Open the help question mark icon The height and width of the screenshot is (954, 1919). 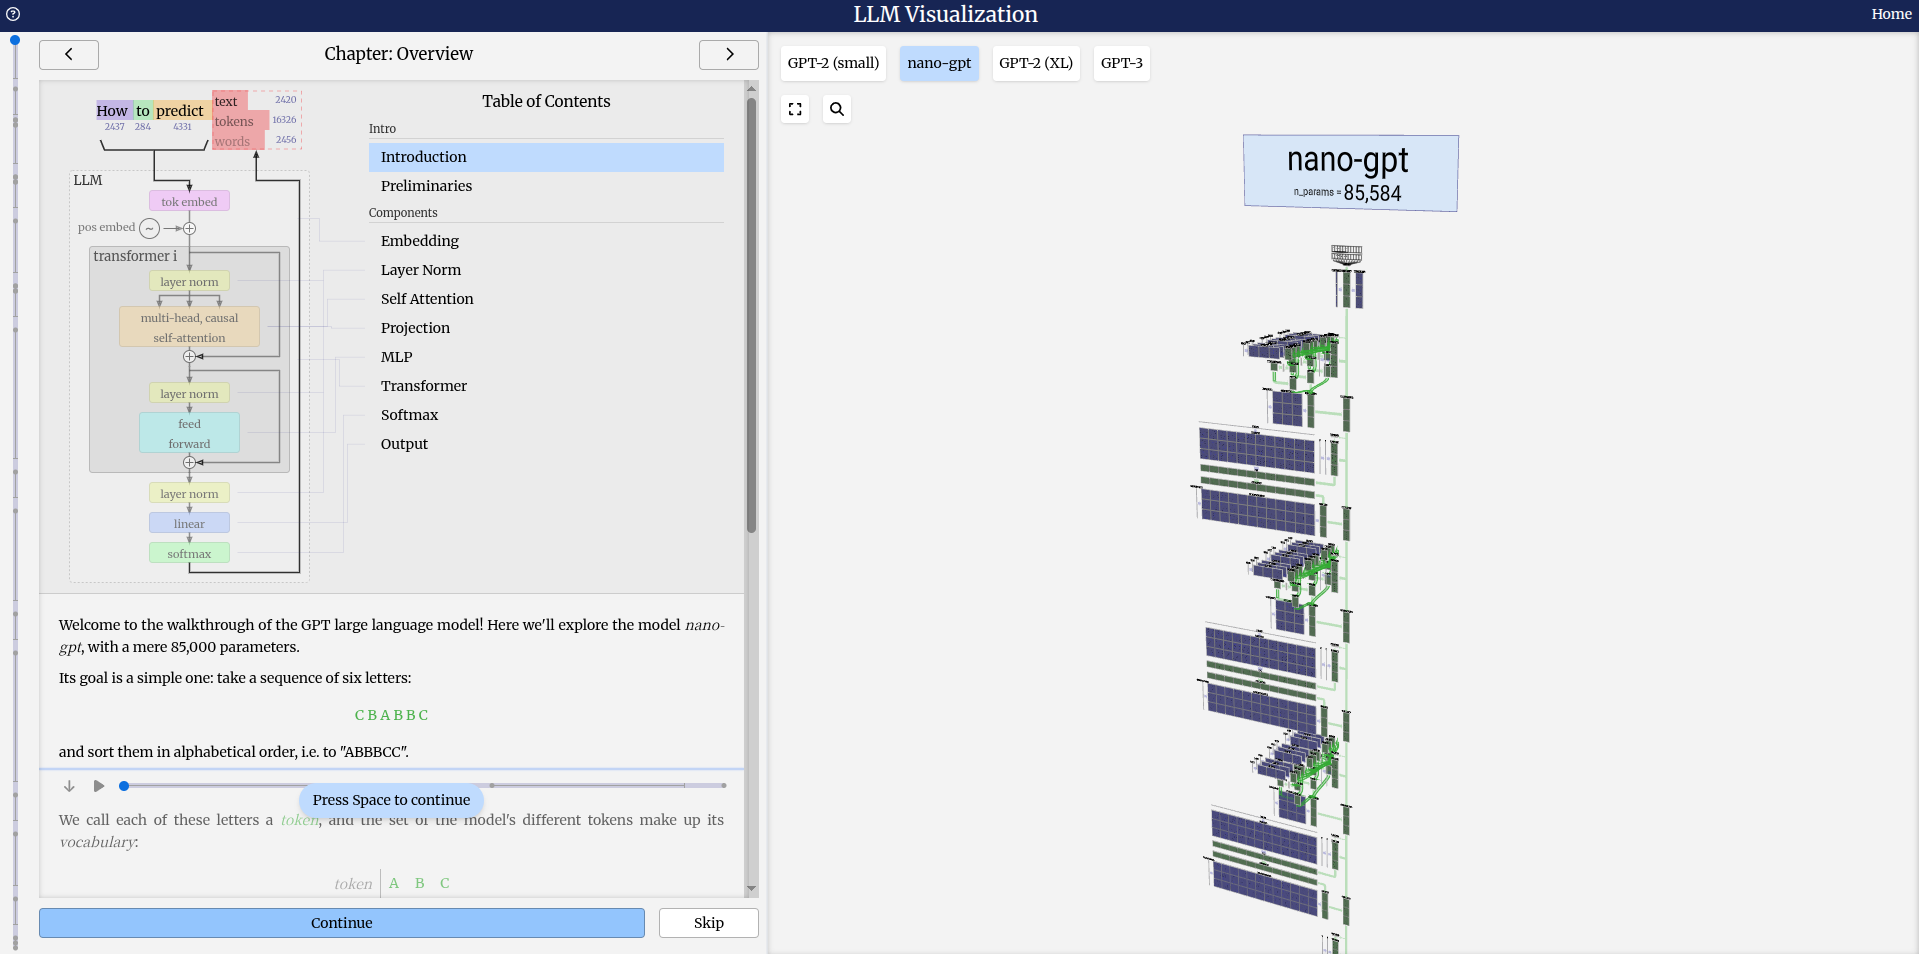tap(13, 14)
